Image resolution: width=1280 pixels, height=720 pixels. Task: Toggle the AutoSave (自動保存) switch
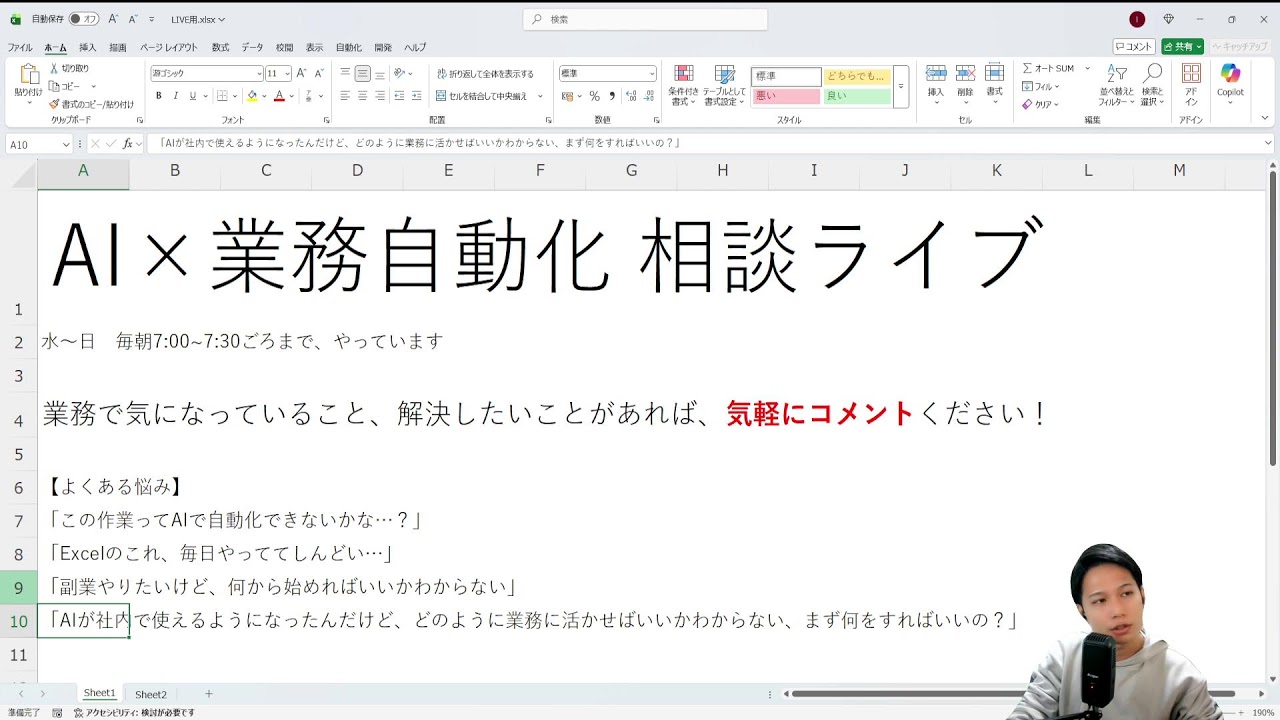pos(83,19)
